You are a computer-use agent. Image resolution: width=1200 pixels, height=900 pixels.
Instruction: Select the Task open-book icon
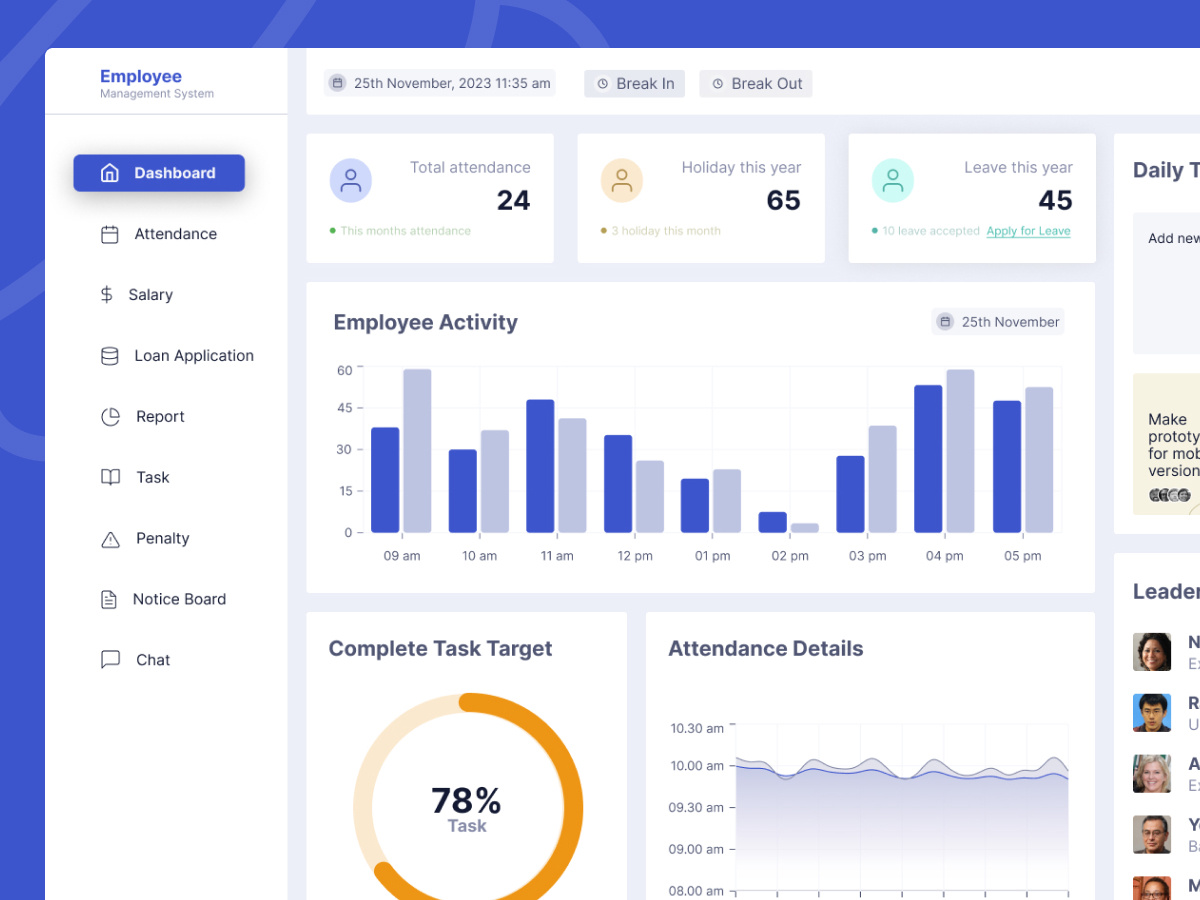pos(109,477)
